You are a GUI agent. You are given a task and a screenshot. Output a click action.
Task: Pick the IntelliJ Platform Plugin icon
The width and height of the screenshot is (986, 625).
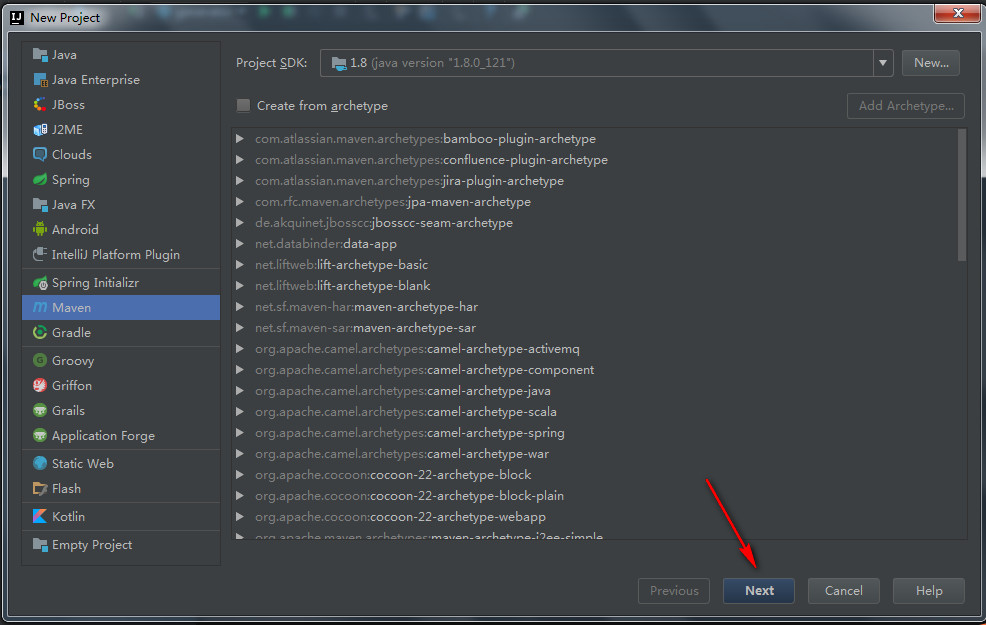click(x=40, y=254)
